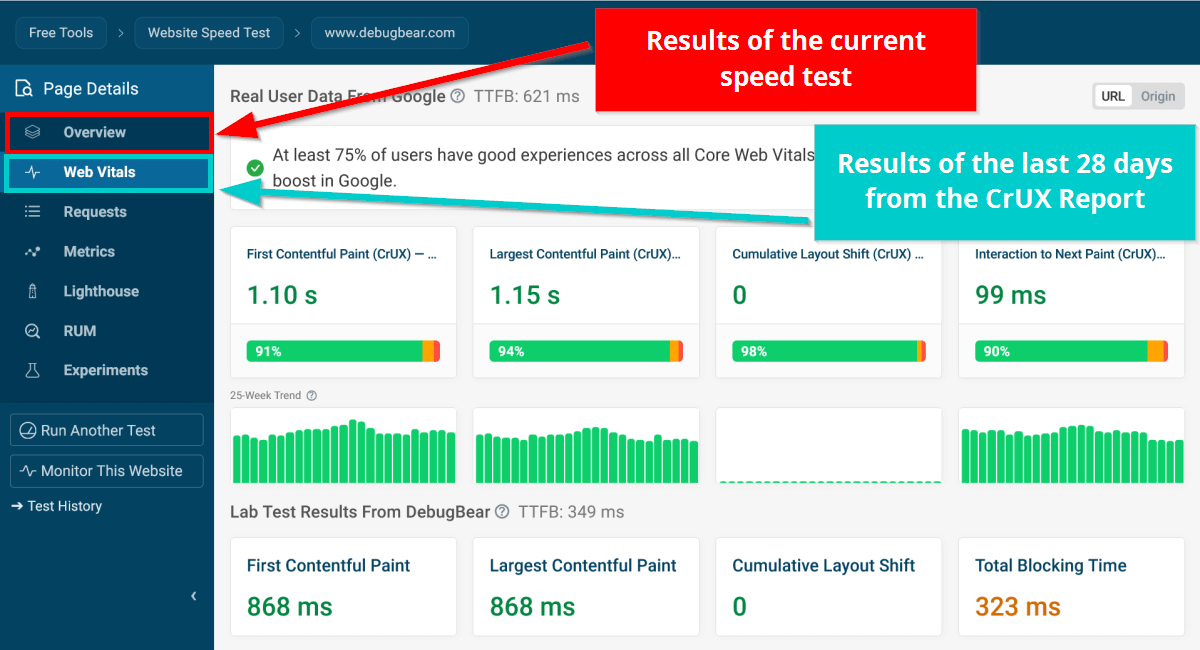Screen dimensions: 1200x650
Task: Click the www.debugbear.com breadcrumb
Action: pyautogui.click(x=390, y=33)
